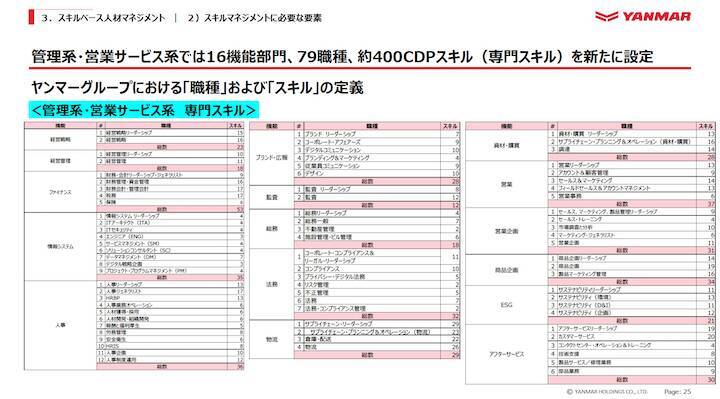Click the cyan label '管理系・営業サービス系 専門スキル'
The height and width of the screenshot is (399, 720).
tap(144, 110)
